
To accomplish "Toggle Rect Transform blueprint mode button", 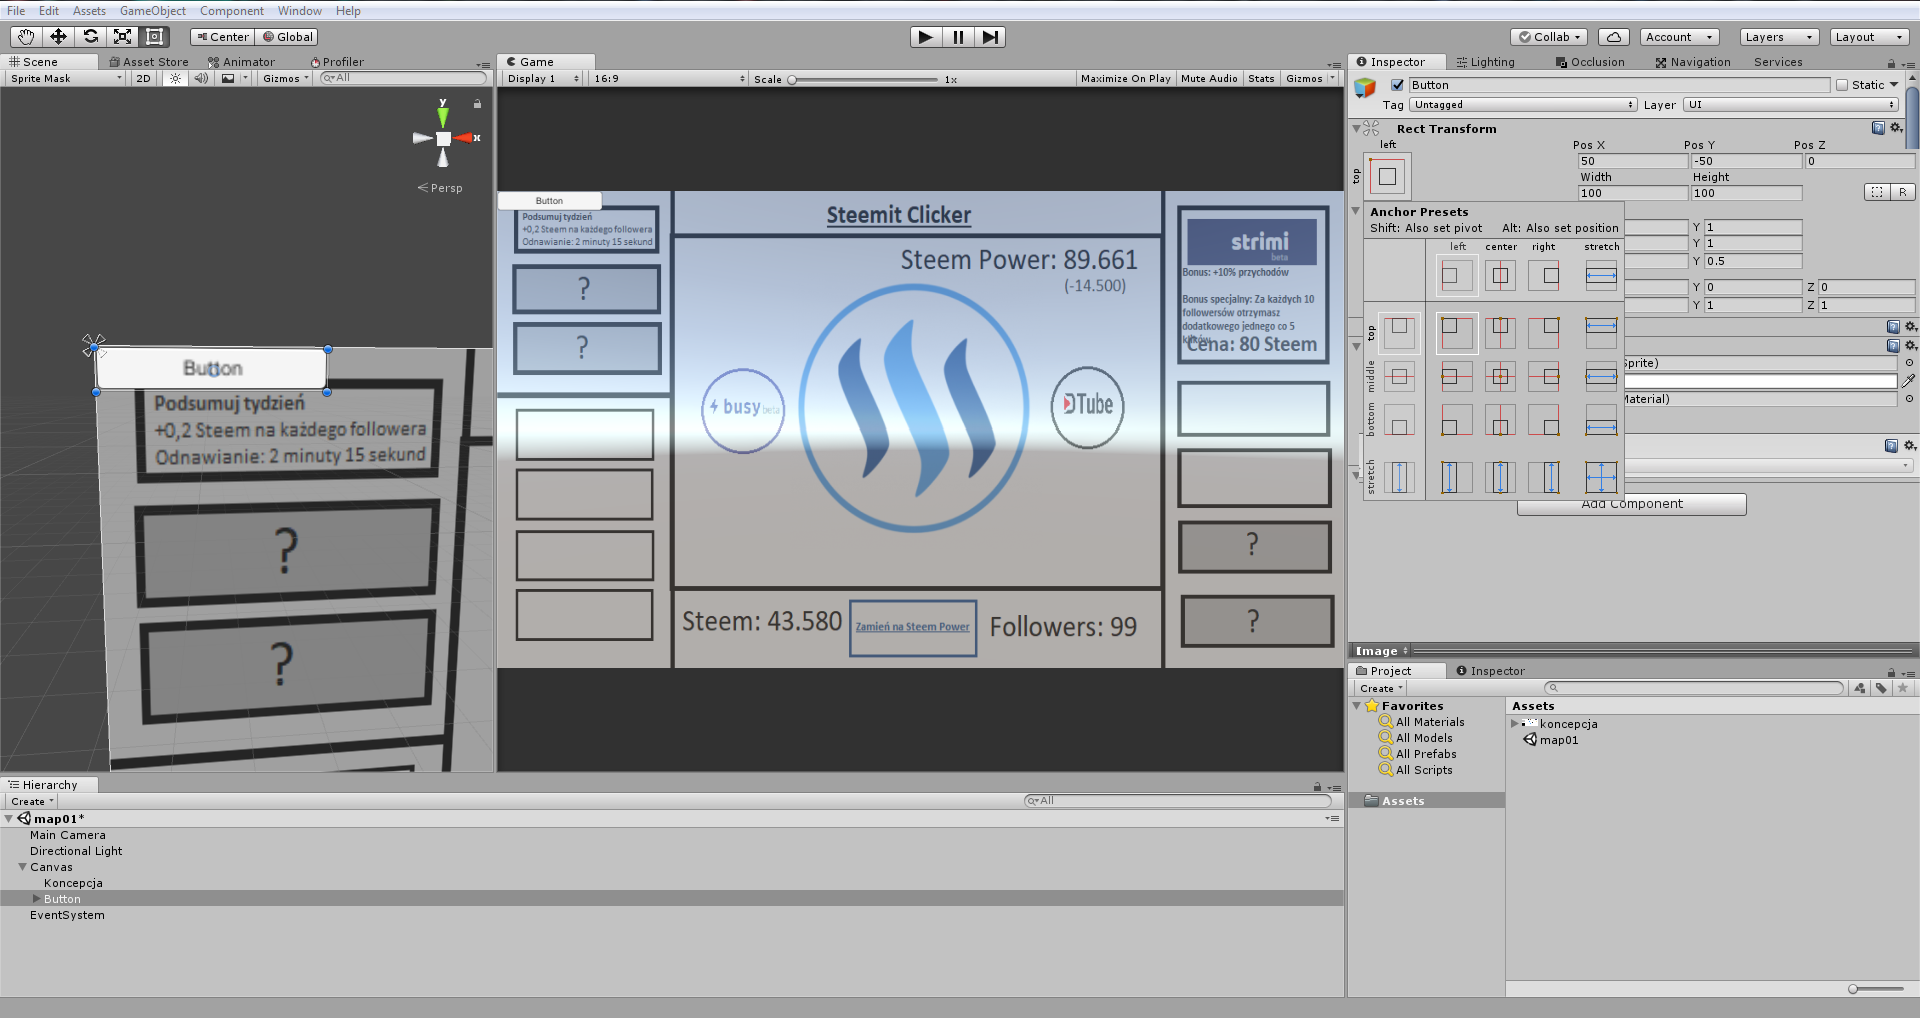I will [x=1877, y=192].
